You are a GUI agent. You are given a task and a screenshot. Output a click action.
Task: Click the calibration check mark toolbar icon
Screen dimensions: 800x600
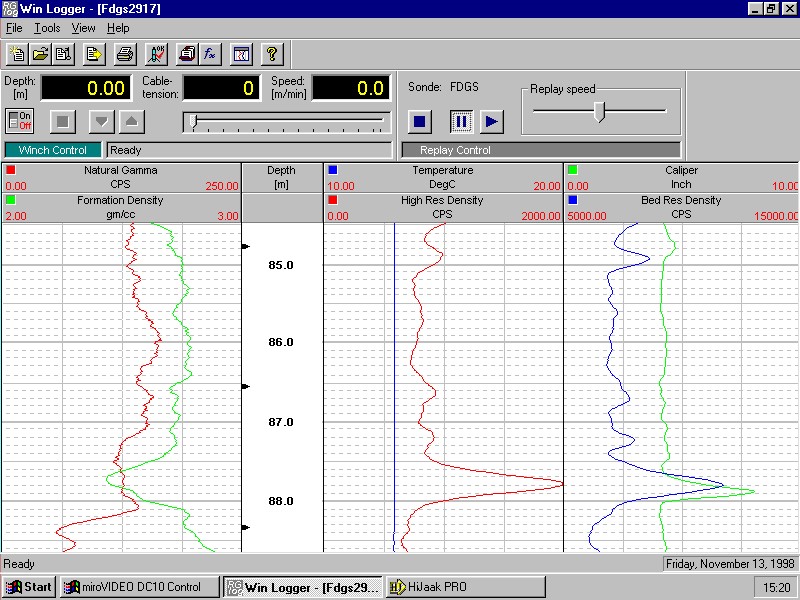(156, 54)
